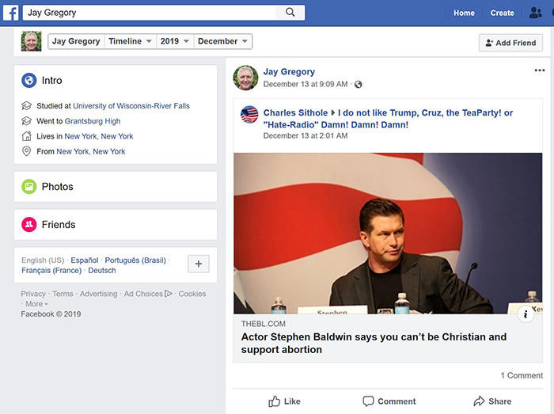The height and width of the screenshot is (414, 554).
Task: Click the graduation cap icon beside Went to
Action: pyautogui.click(x=26, y=121)
